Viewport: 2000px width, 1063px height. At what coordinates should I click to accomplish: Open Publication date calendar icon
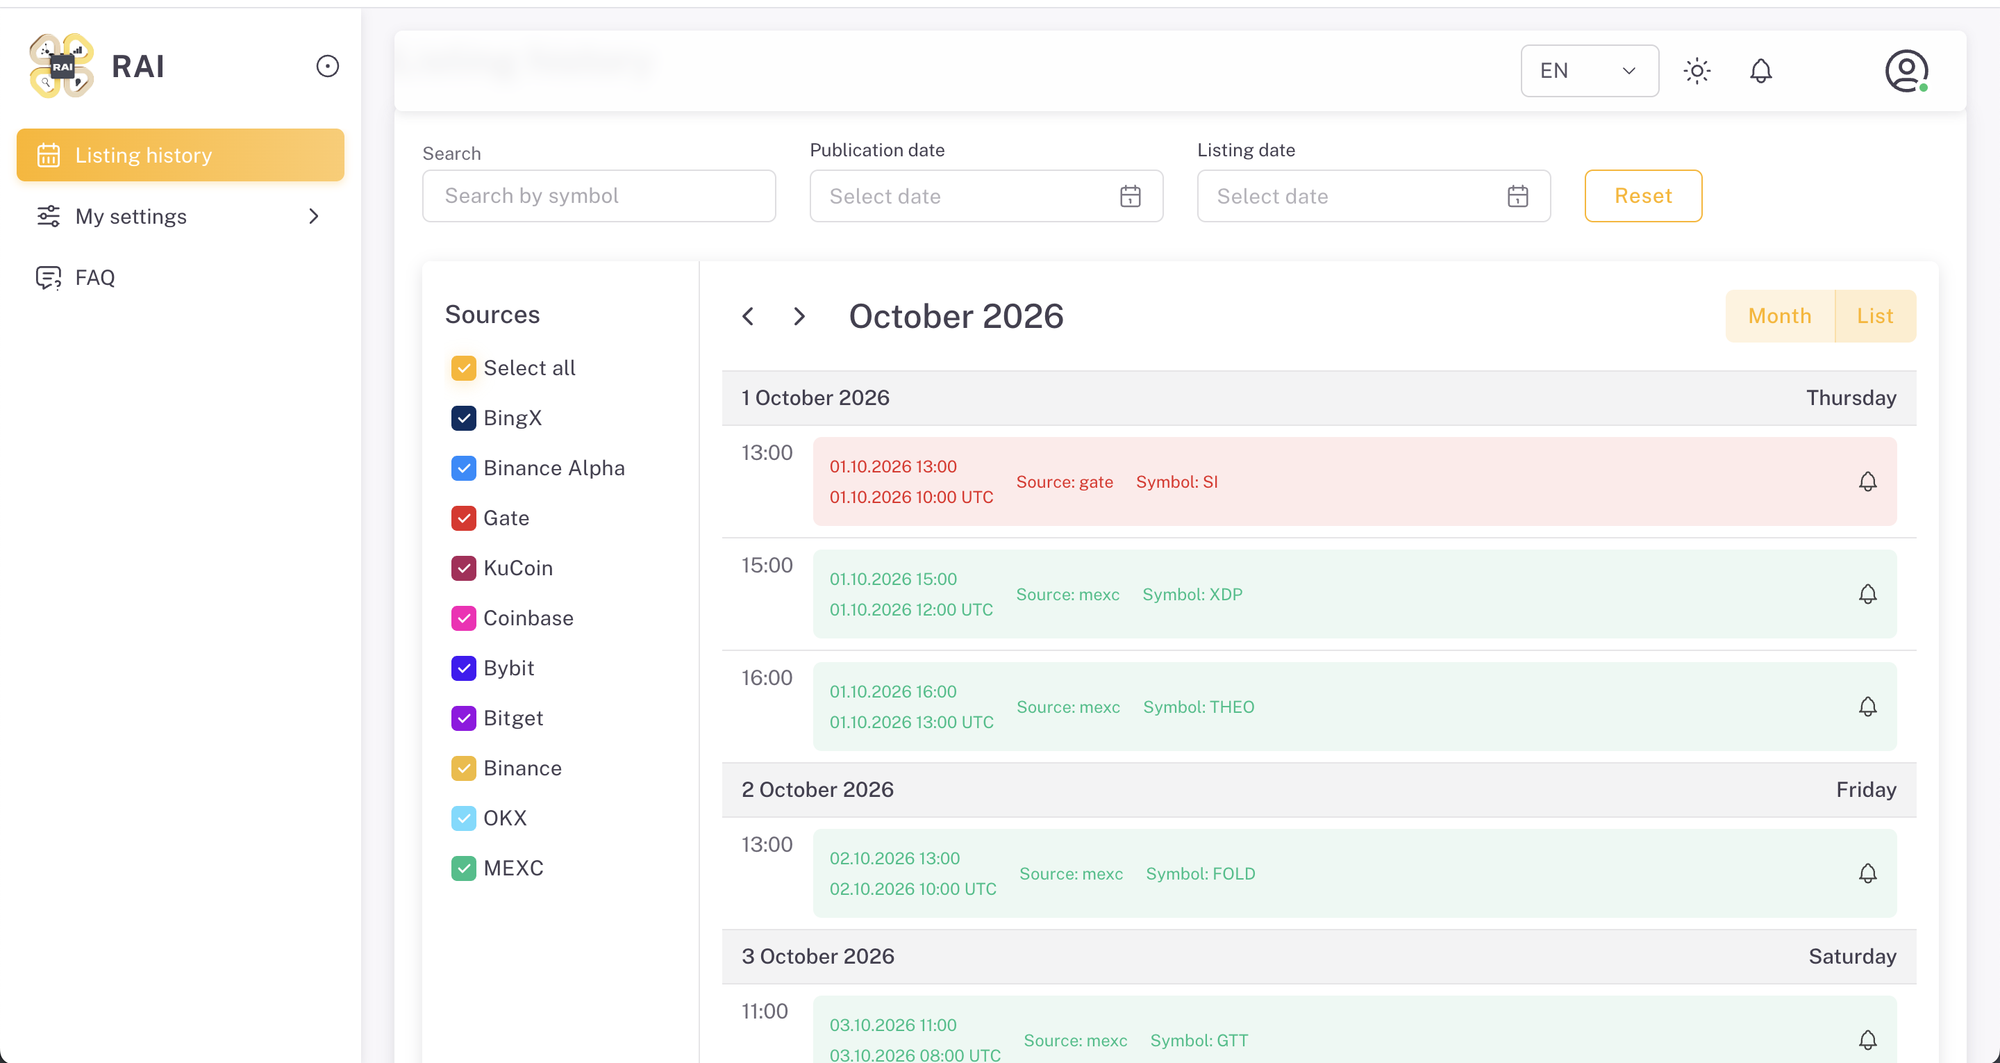(x=1130, y=196)
